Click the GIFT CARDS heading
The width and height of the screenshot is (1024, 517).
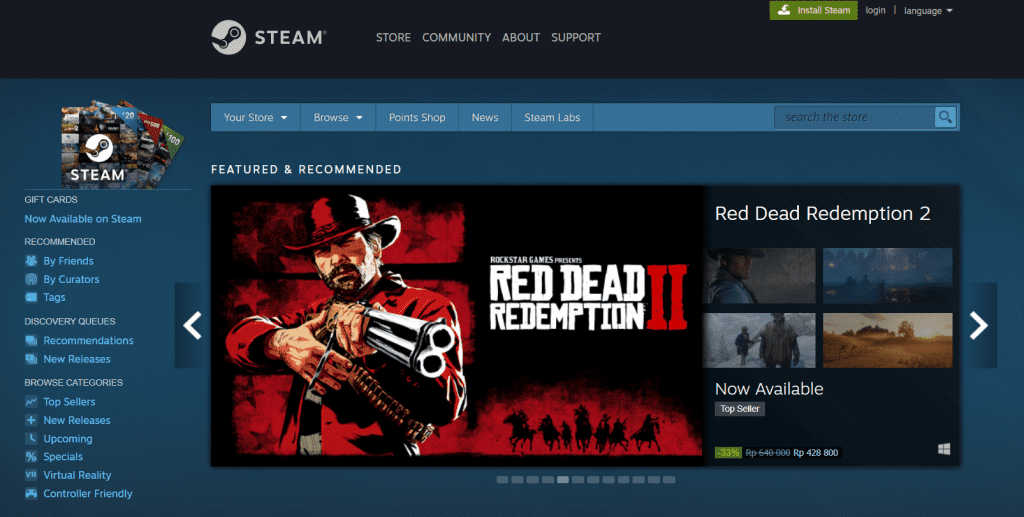(51, 200)
